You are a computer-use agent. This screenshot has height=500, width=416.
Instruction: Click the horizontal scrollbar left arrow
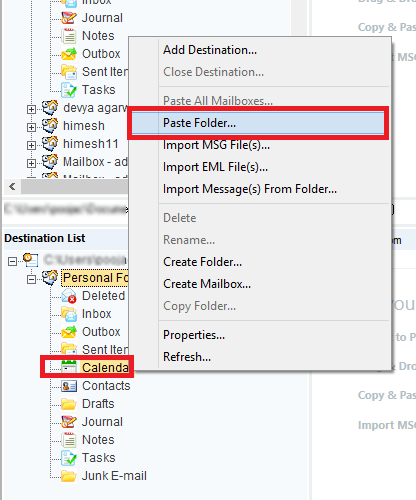click(x=12, y=187)
